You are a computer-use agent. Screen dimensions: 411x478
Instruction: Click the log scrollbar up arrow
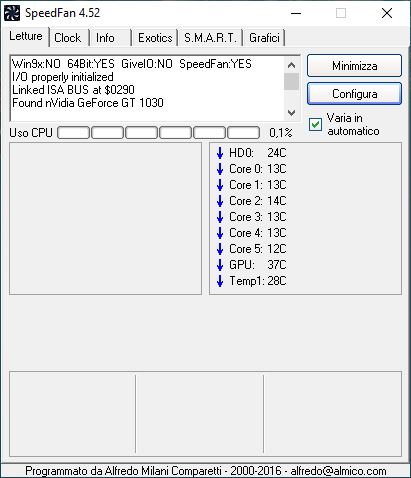[291, 65]
